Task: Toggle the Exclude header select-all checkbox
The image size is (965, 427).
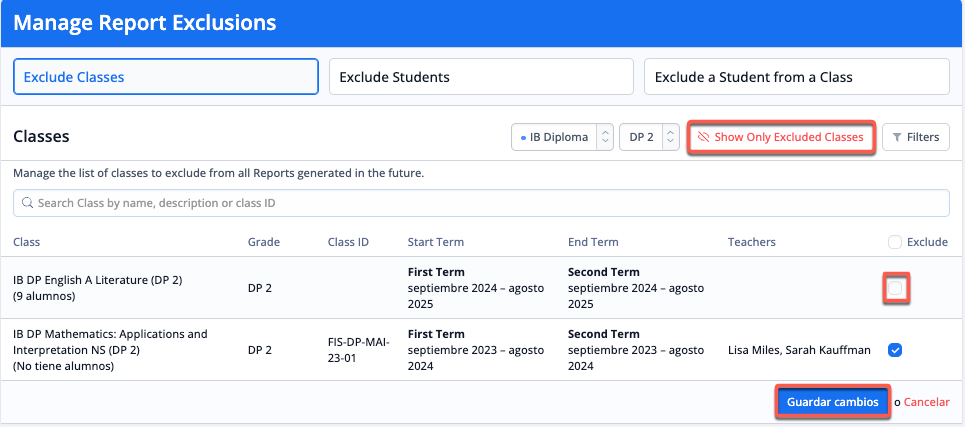Action: pos(895,242)
